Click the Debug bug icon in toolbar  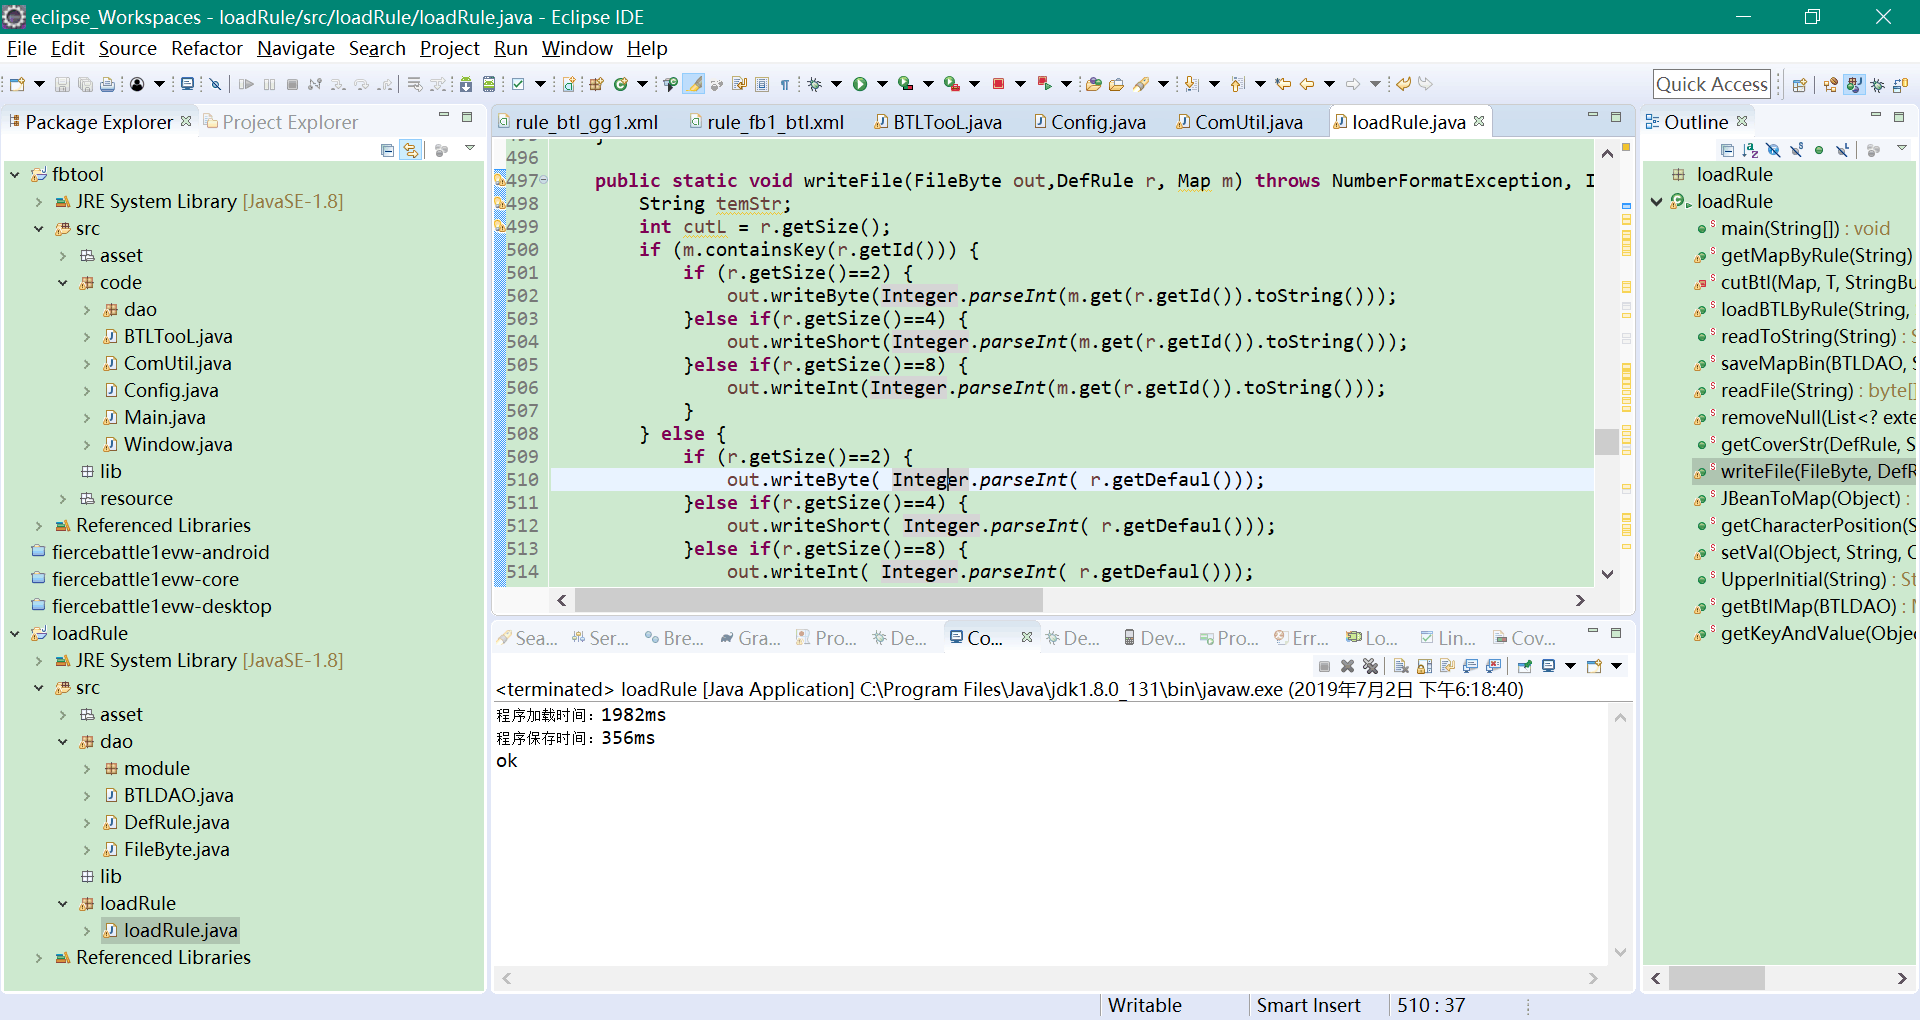814,84
